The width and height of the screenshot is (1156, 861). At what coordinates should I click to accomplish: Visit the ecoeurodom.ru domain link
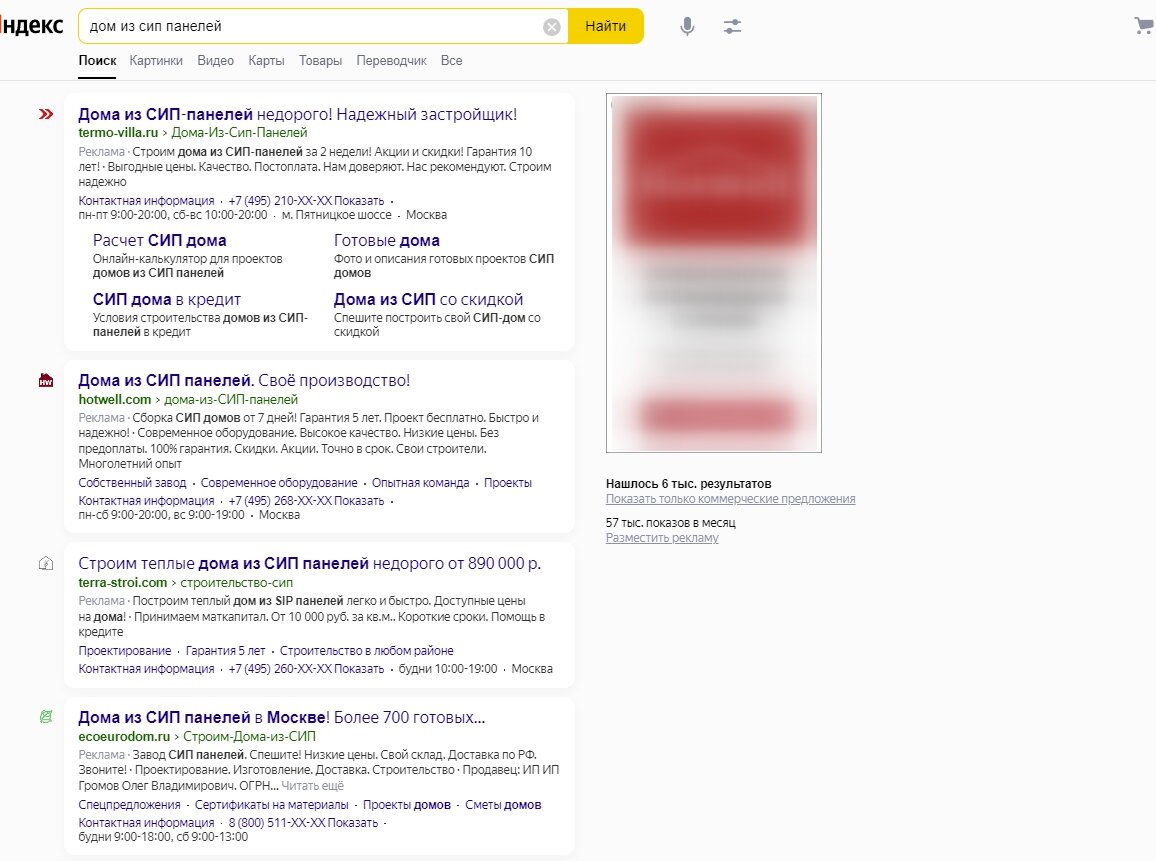pos(124,736)
